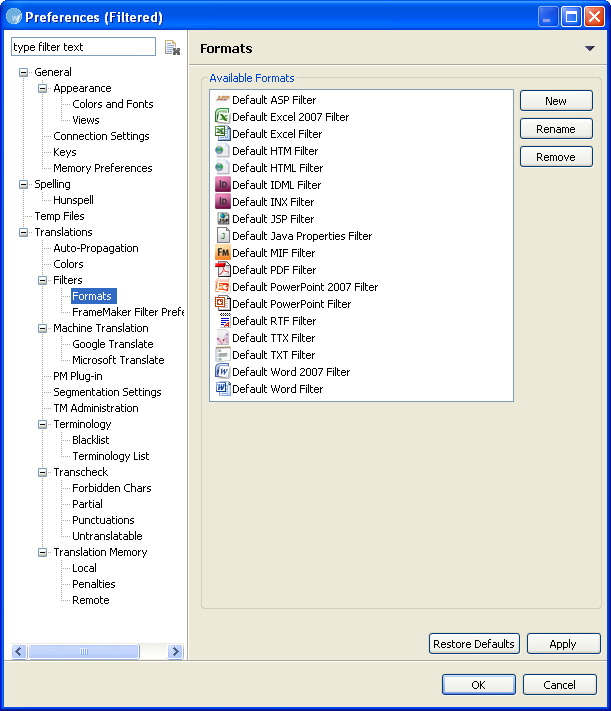Collapse the Machine Translation tree node
The height and width of the screenshot is (711, 611).
[42, 328]
